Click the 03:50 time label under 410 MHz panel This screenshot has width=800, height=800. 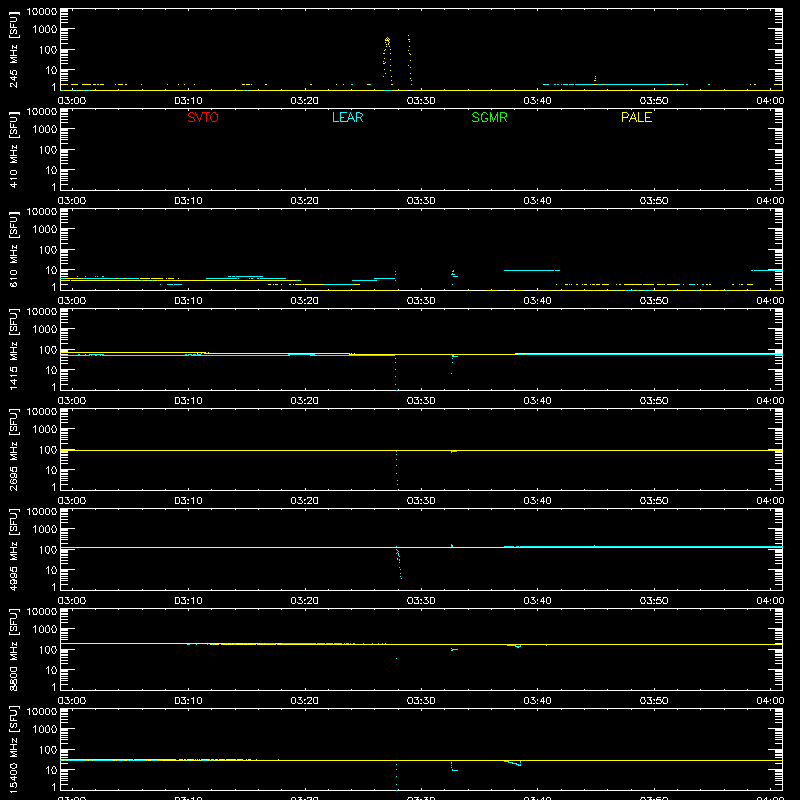click(654, 201)
